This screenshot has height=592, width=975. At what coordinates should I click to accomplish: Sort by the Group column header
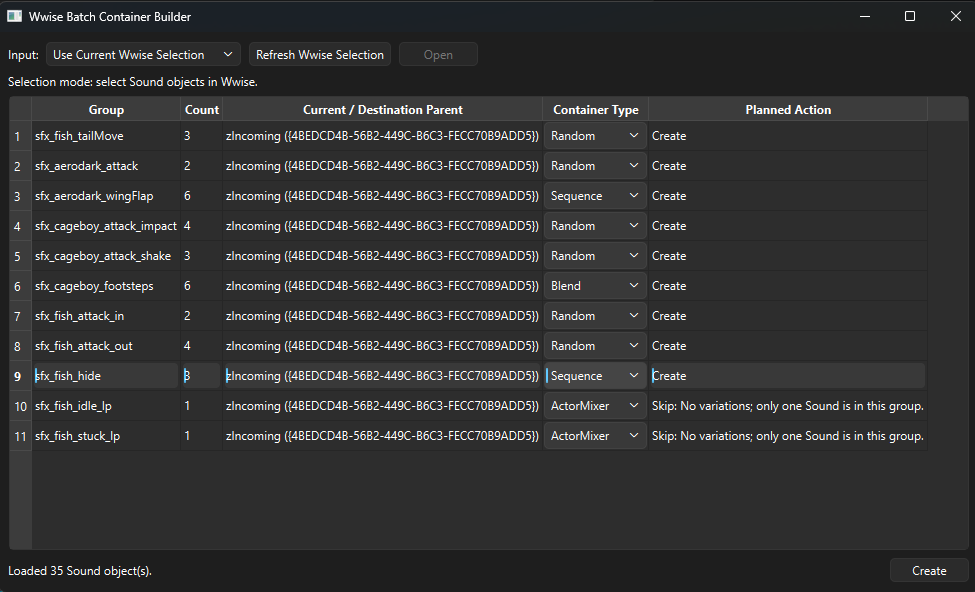pyautogui.click(x=106, y=109)
